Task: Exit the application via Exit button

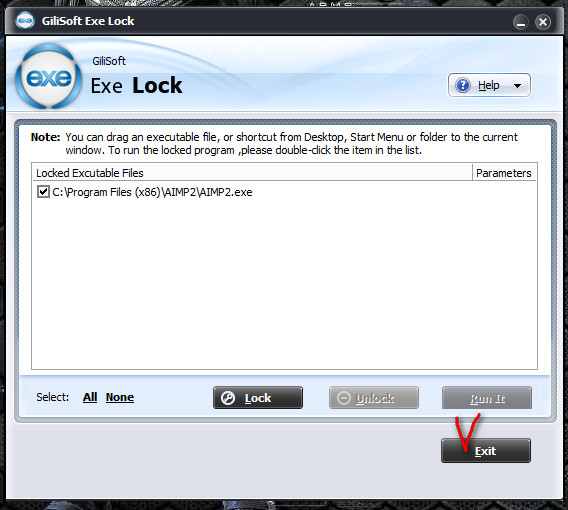Action: tap(486, 451)
